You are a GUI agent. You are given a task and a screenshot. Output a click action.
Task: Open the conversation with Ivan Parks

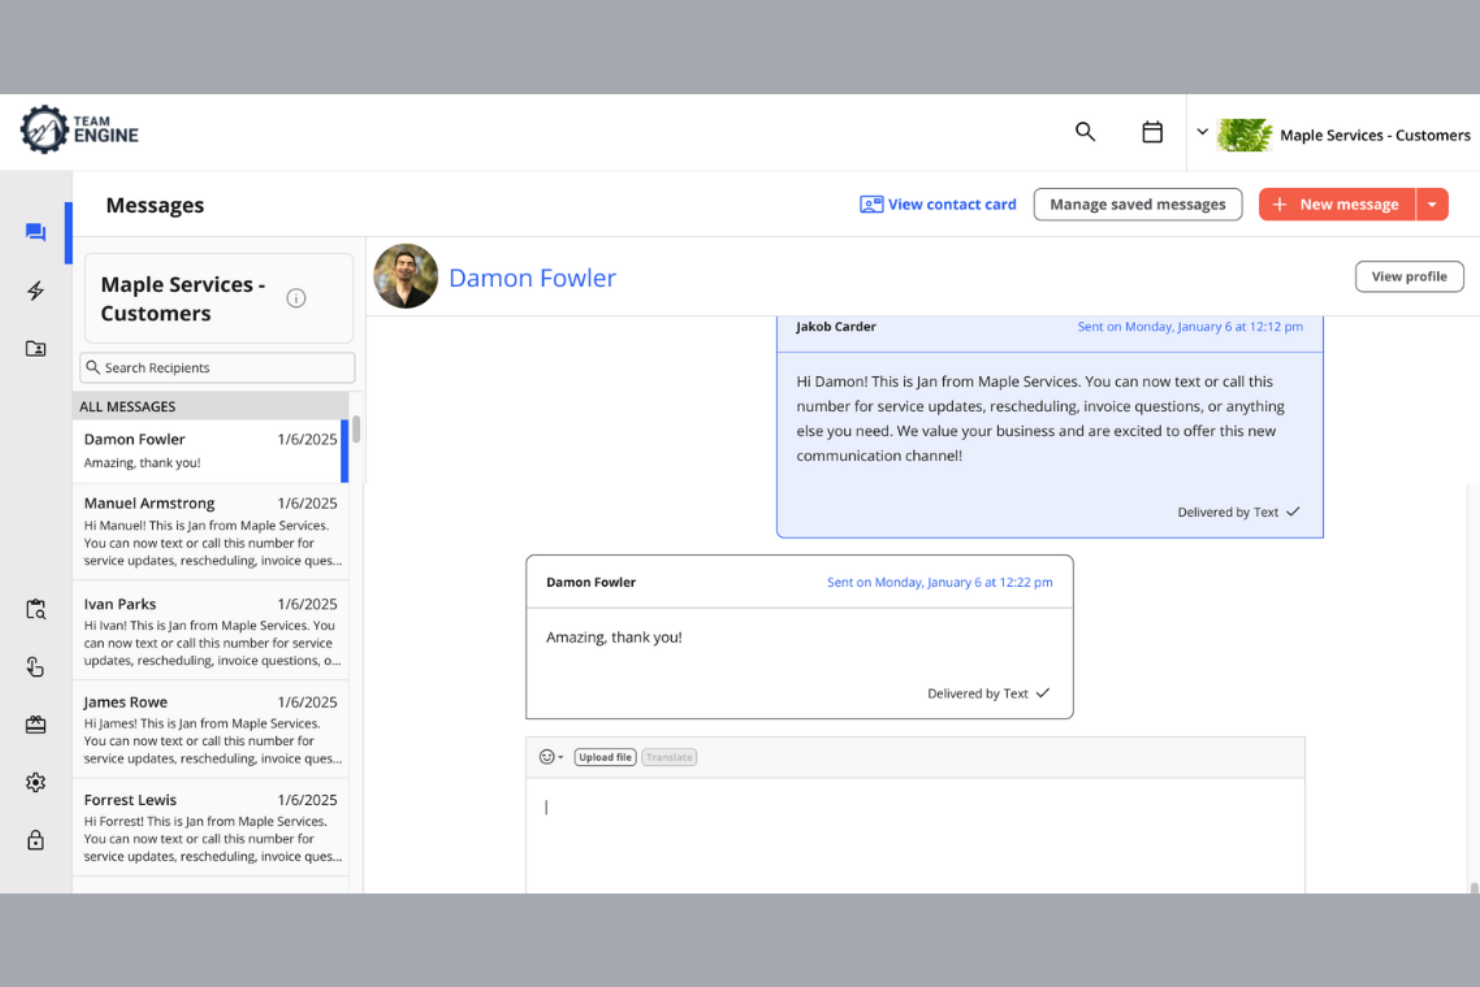[210, 630]
